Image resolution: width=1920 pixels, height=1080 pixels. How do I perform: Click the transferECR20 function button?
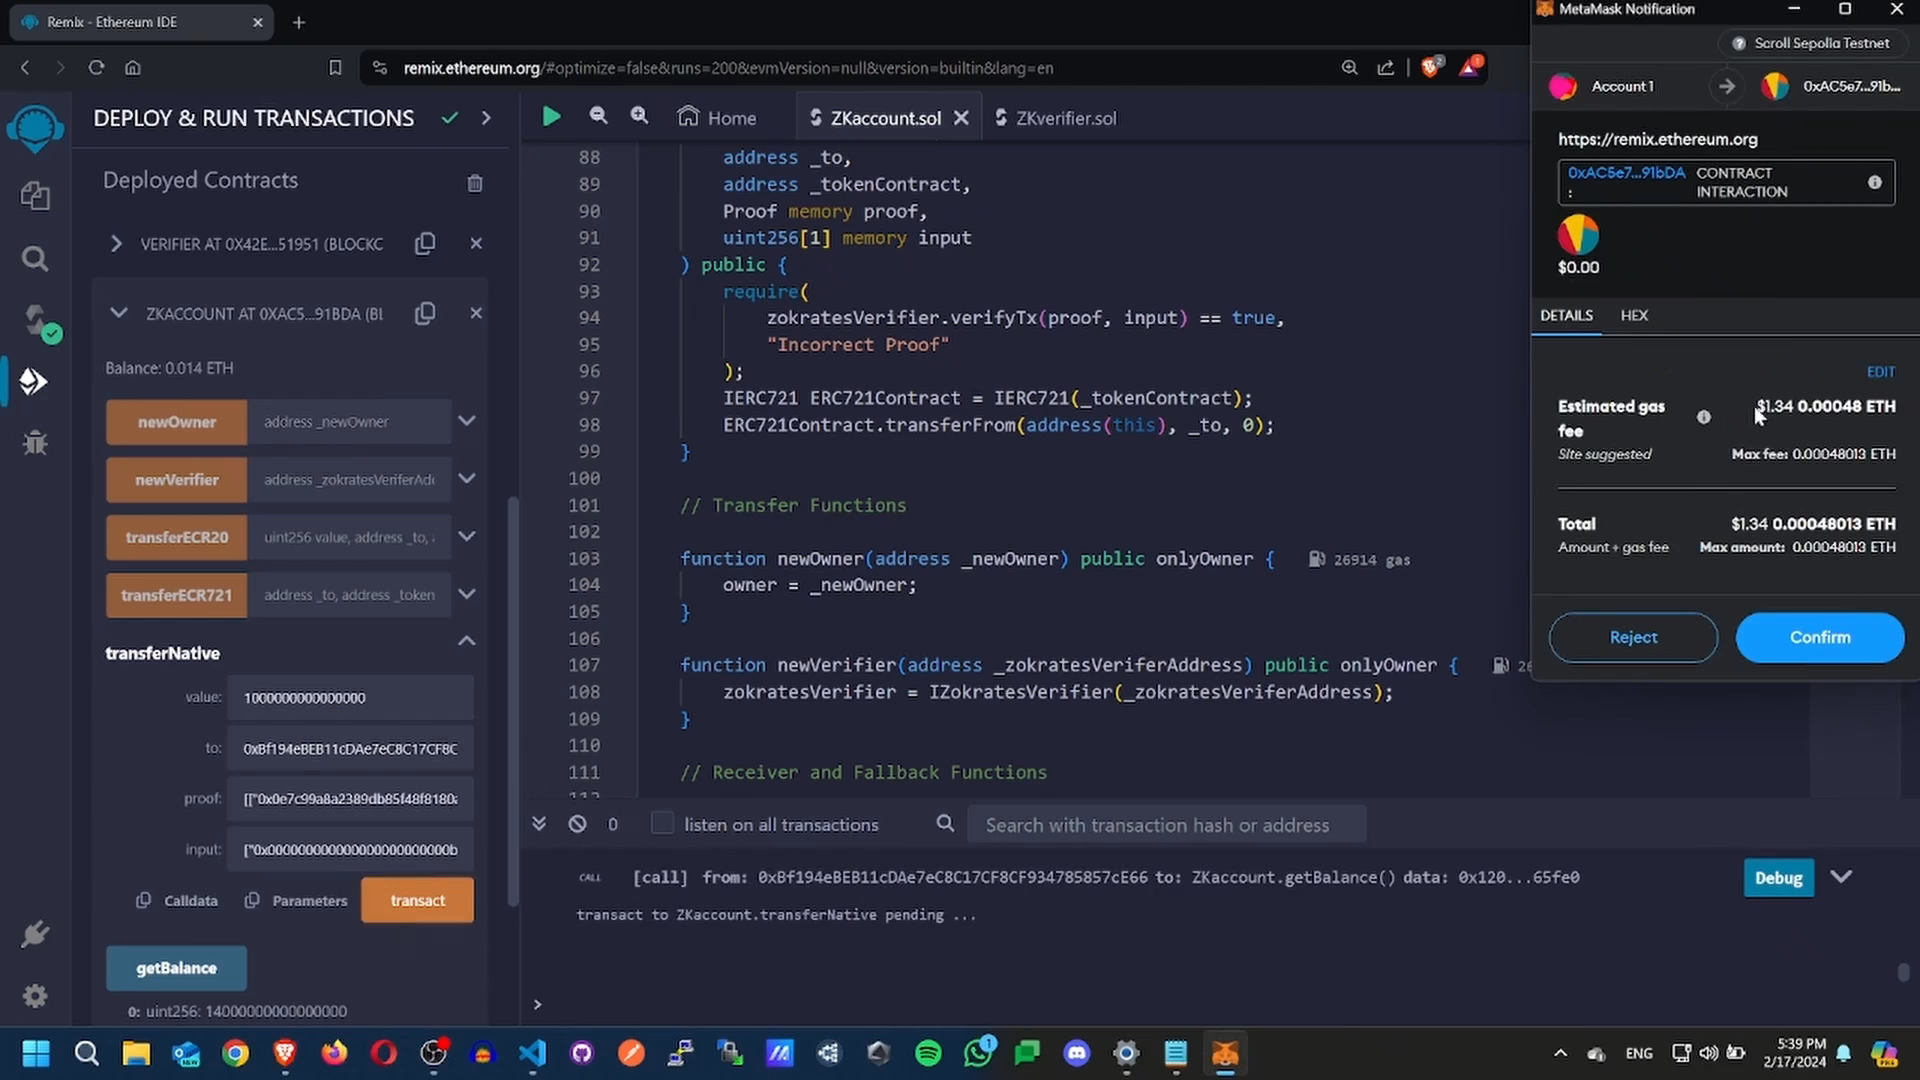pos(177,537)
